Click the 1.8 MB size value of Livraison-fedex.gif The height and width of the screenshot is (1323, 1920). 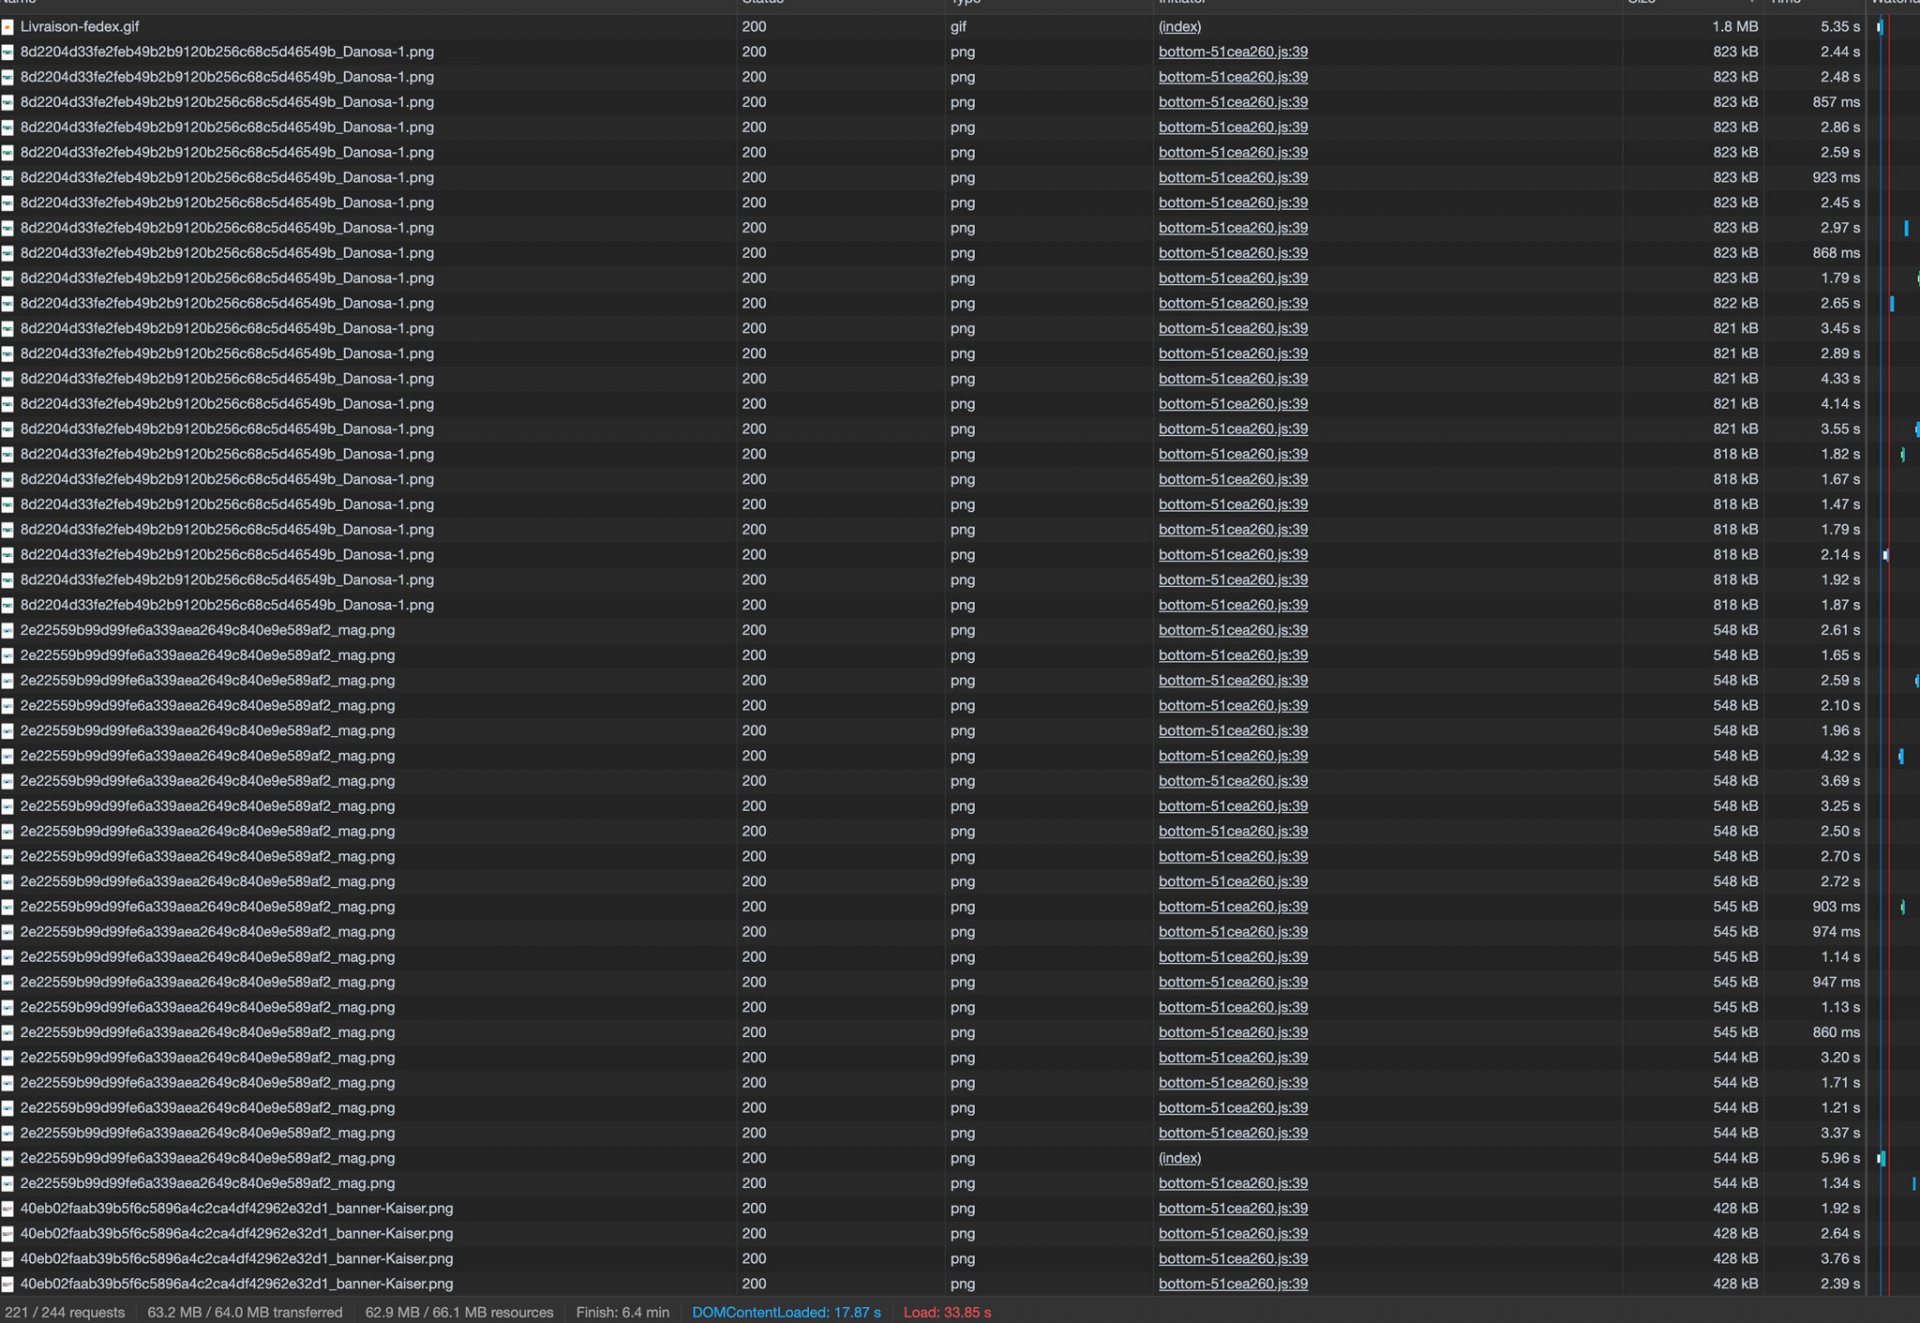(x=1734, y=27)
